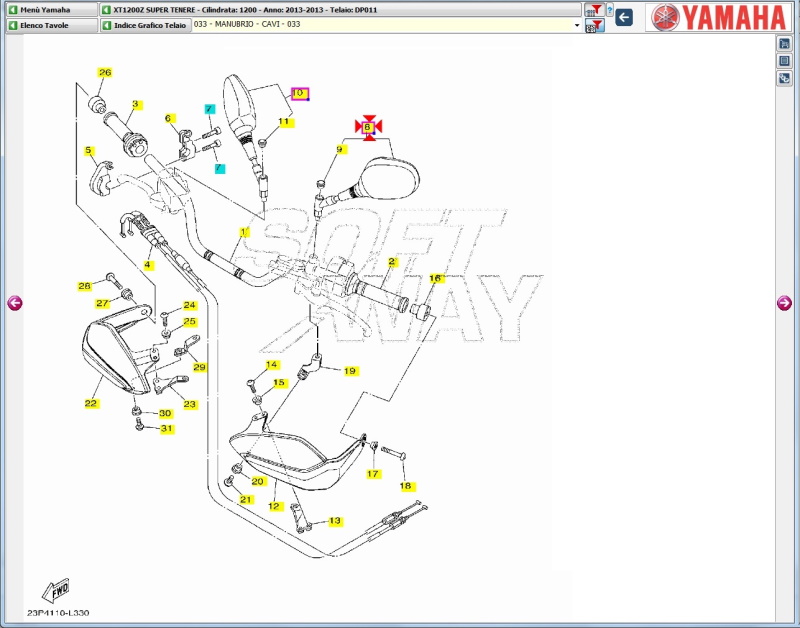Click the small blue question mark help icon
Image resolution: width=800 pixels, height=628 pixels.
(609, 10)
